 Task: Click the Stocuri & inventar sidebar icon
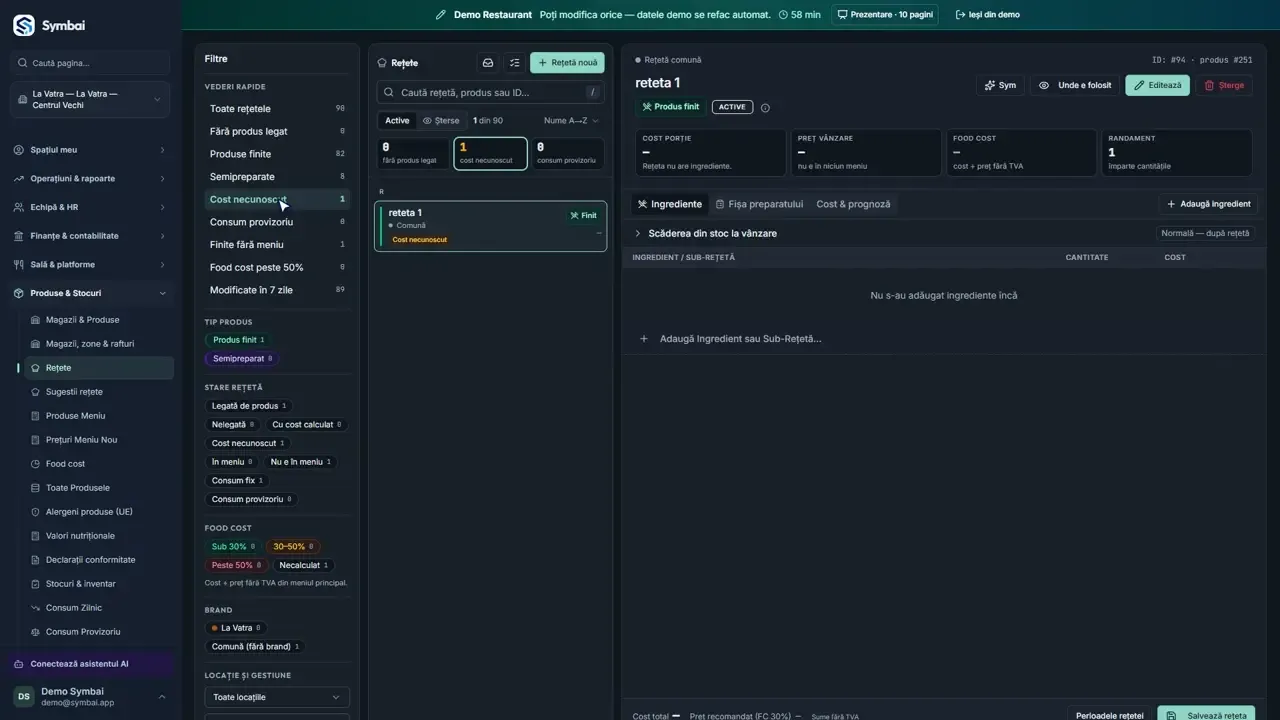[35, 584]
